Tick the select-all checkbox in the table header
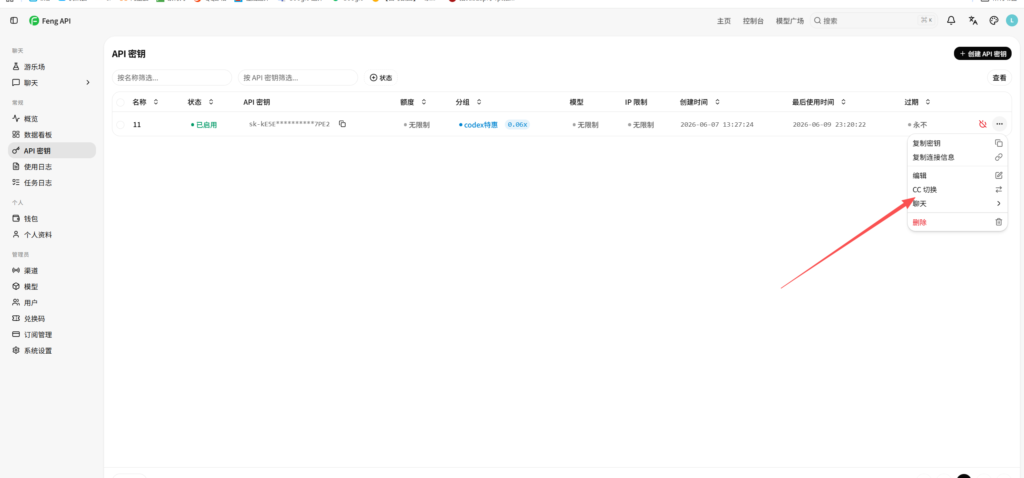 pos(120,102)
